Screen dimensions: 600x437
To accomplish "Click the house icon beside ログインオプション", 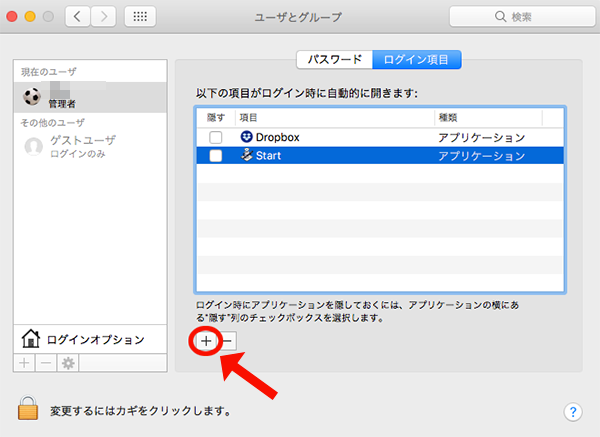I will pos(31,339).
